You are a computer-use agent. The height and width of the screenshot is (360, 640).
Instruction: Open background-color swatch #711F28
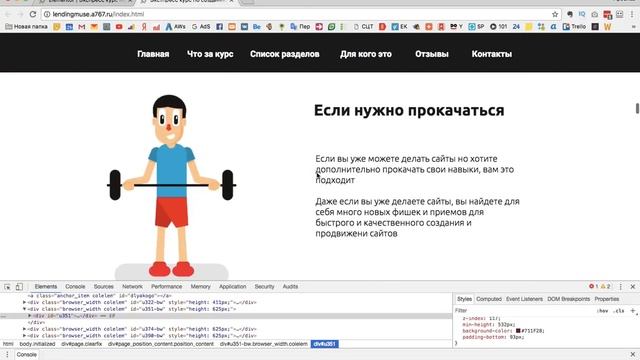(x=518, y=331)
